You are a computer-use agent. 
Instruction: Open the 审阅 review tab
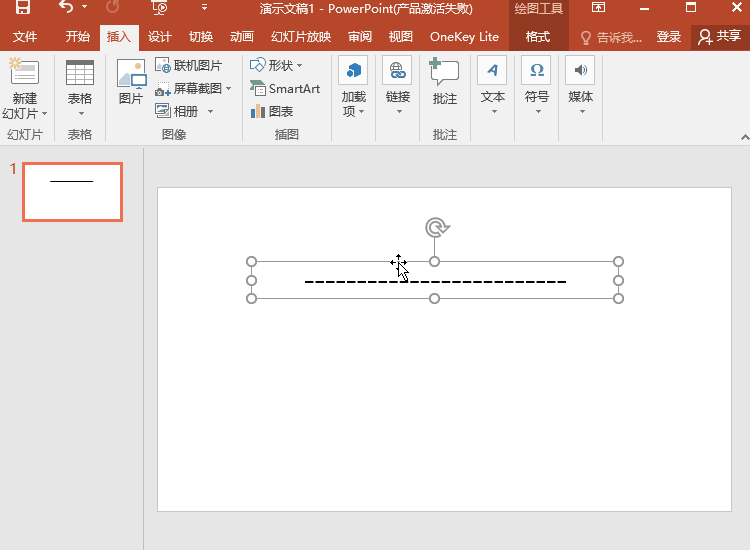pos(360,37)
